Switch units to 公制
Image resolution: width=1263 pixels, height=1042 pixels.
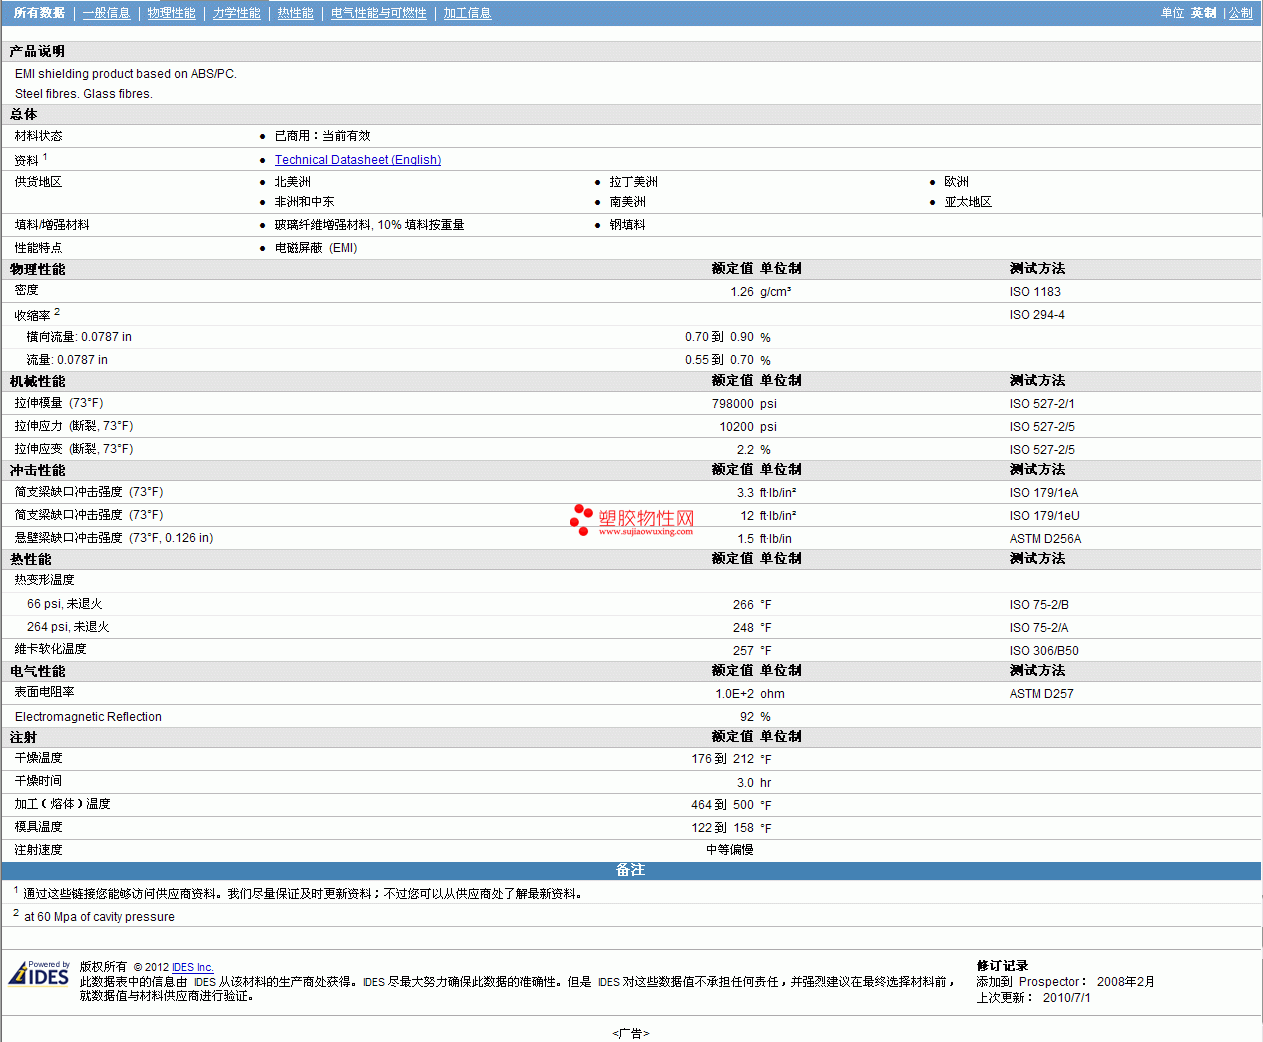1240,13
